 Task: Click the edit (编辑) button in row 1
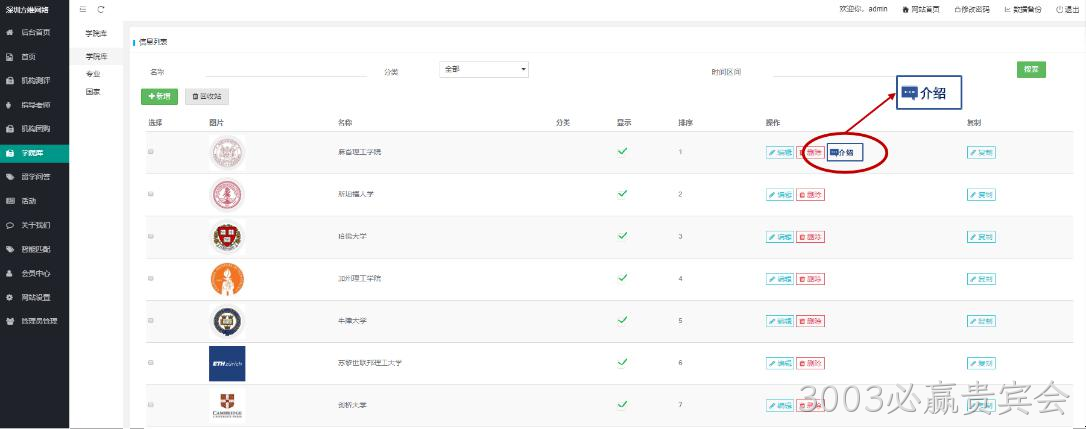pos(780,152)
